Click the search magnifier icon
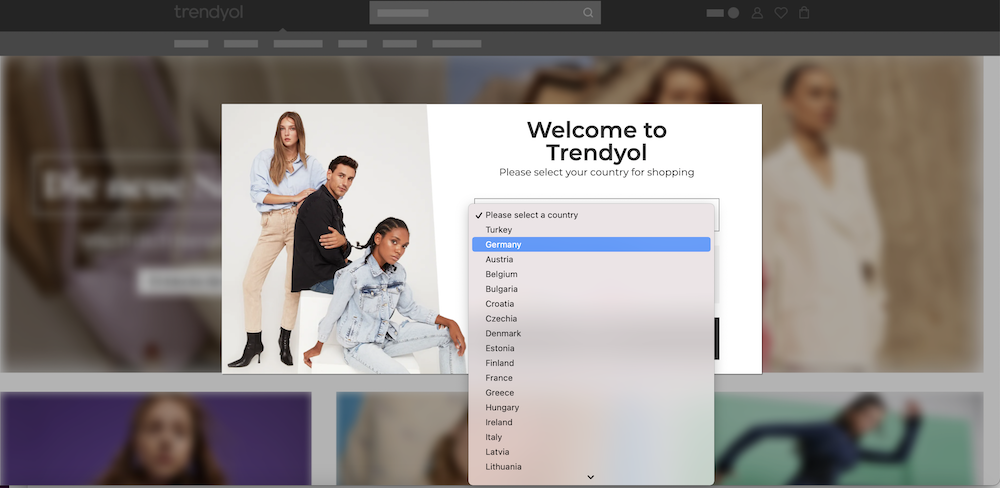1000x488 pixels. [588, 13]
